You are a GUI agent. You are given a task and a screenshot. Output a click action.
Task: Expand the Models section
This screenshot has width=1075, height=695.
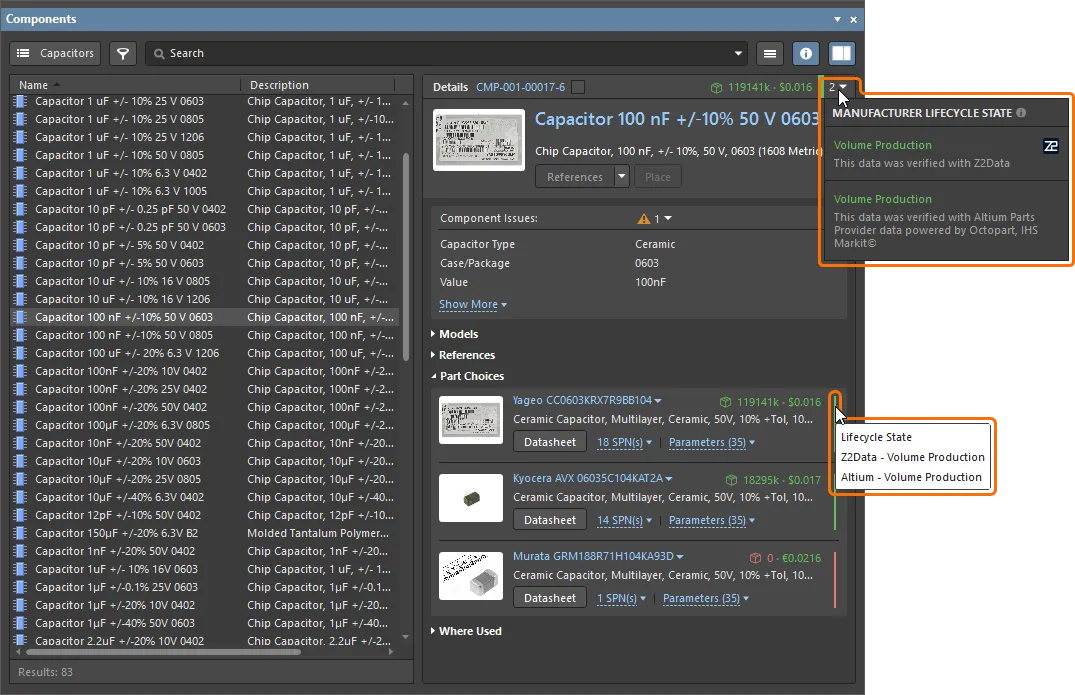click(458, 334)
